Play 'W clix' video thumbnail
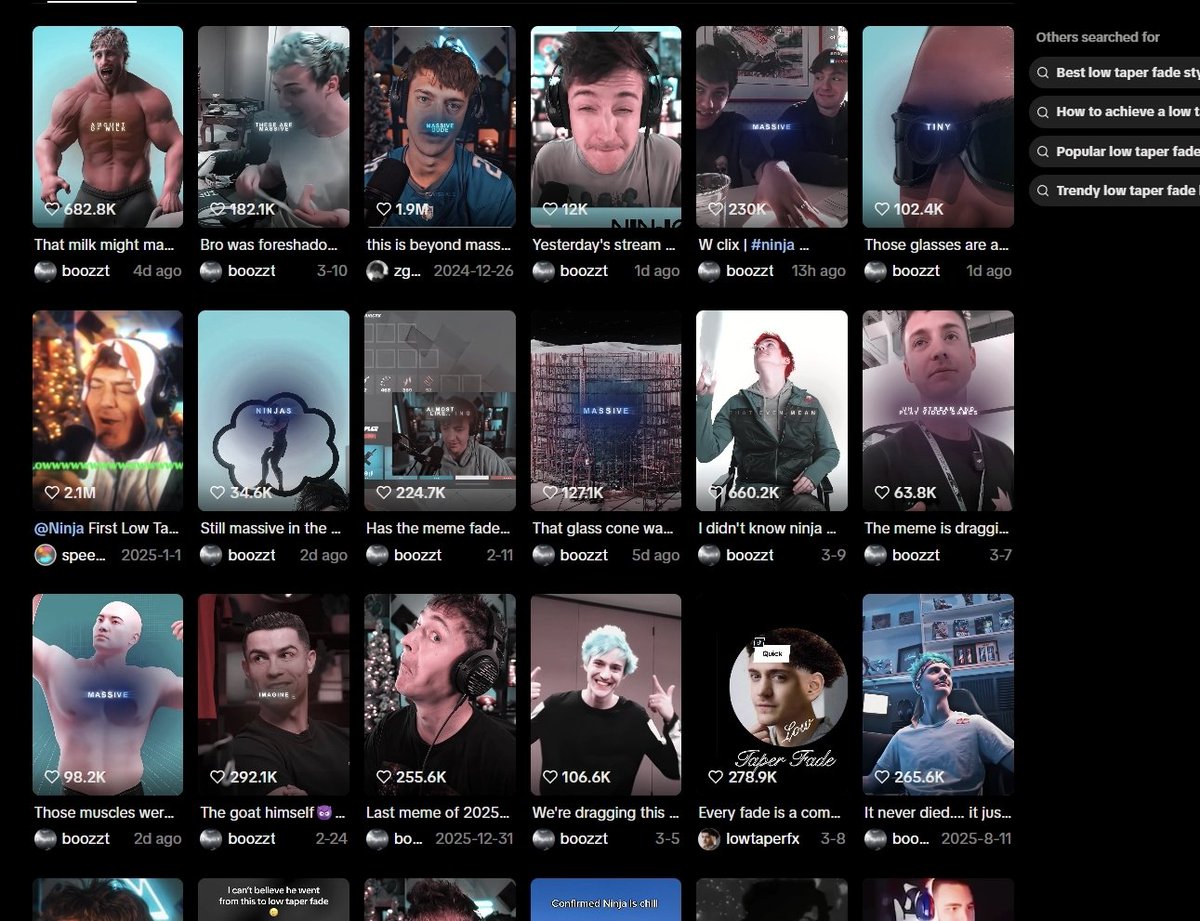This screenshot has height=921, width=1200. pos(772,127)
